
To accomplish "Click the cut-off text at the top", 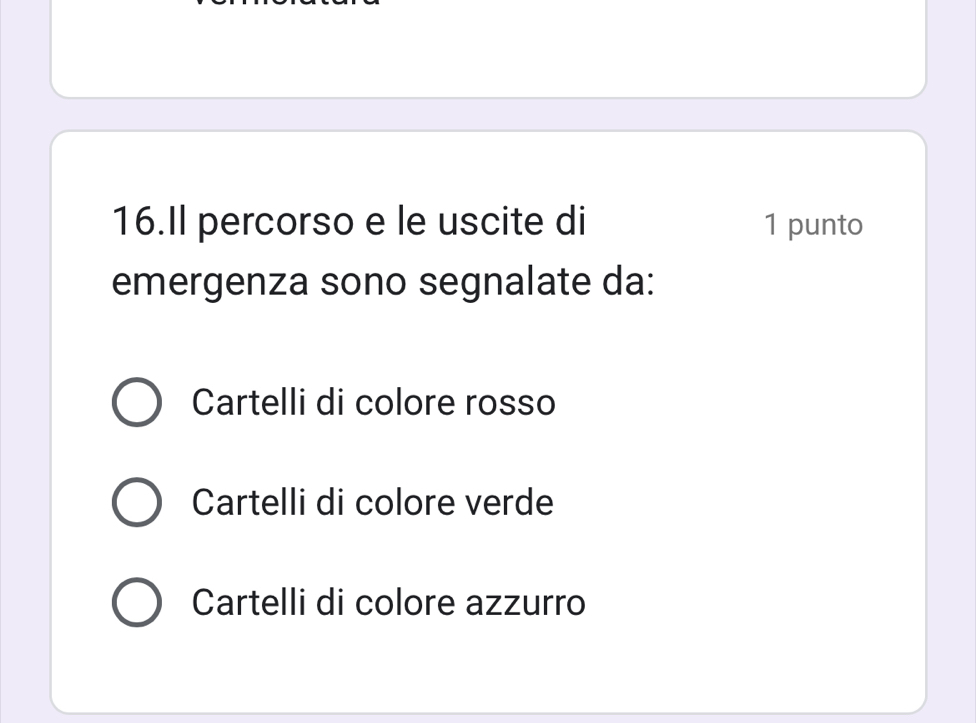I will click(286, 4).
